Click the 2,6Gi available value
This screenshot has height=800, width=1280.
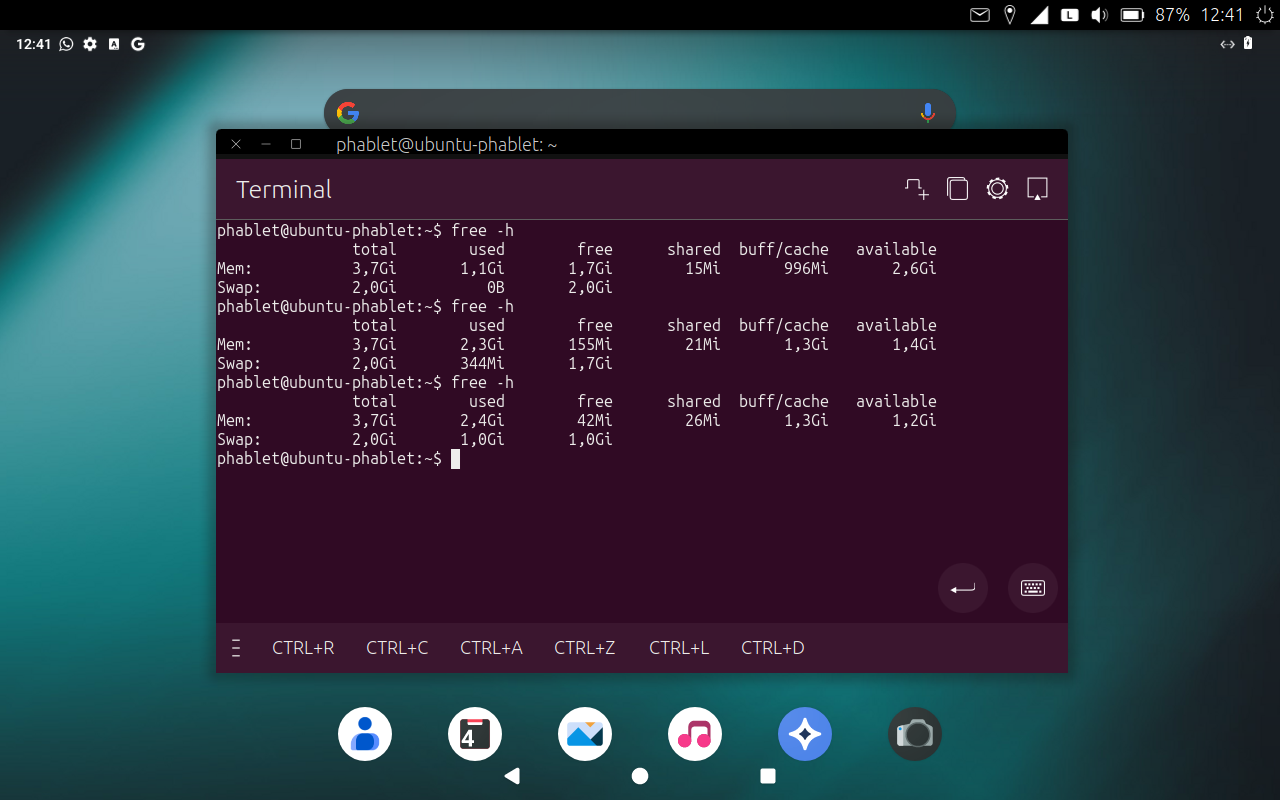point(914,268)
